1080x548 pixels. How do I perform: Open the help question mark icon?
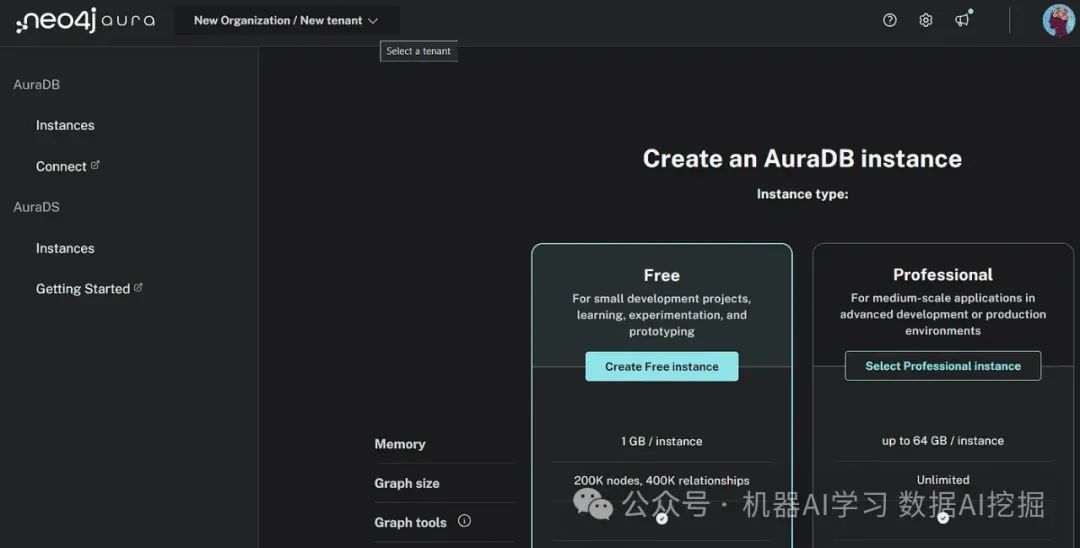(890, 21)
